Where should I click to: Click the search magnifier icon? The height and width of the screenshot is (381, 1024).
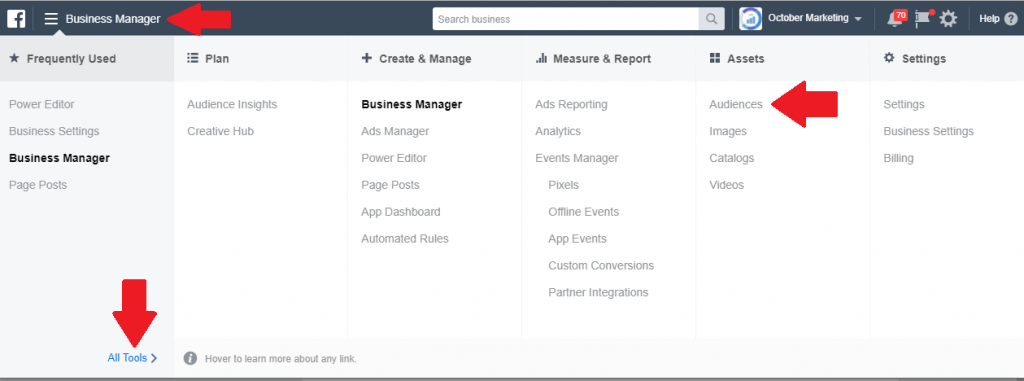(x=711, y=19)
